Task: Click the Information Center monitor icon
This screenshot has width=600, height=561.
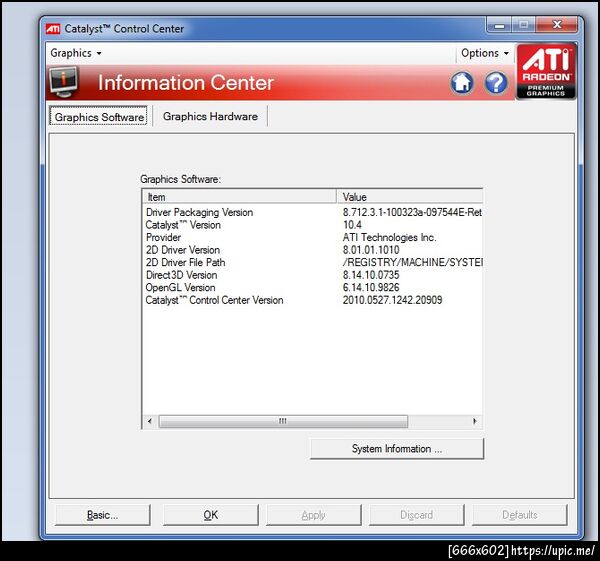Action: 64,82
